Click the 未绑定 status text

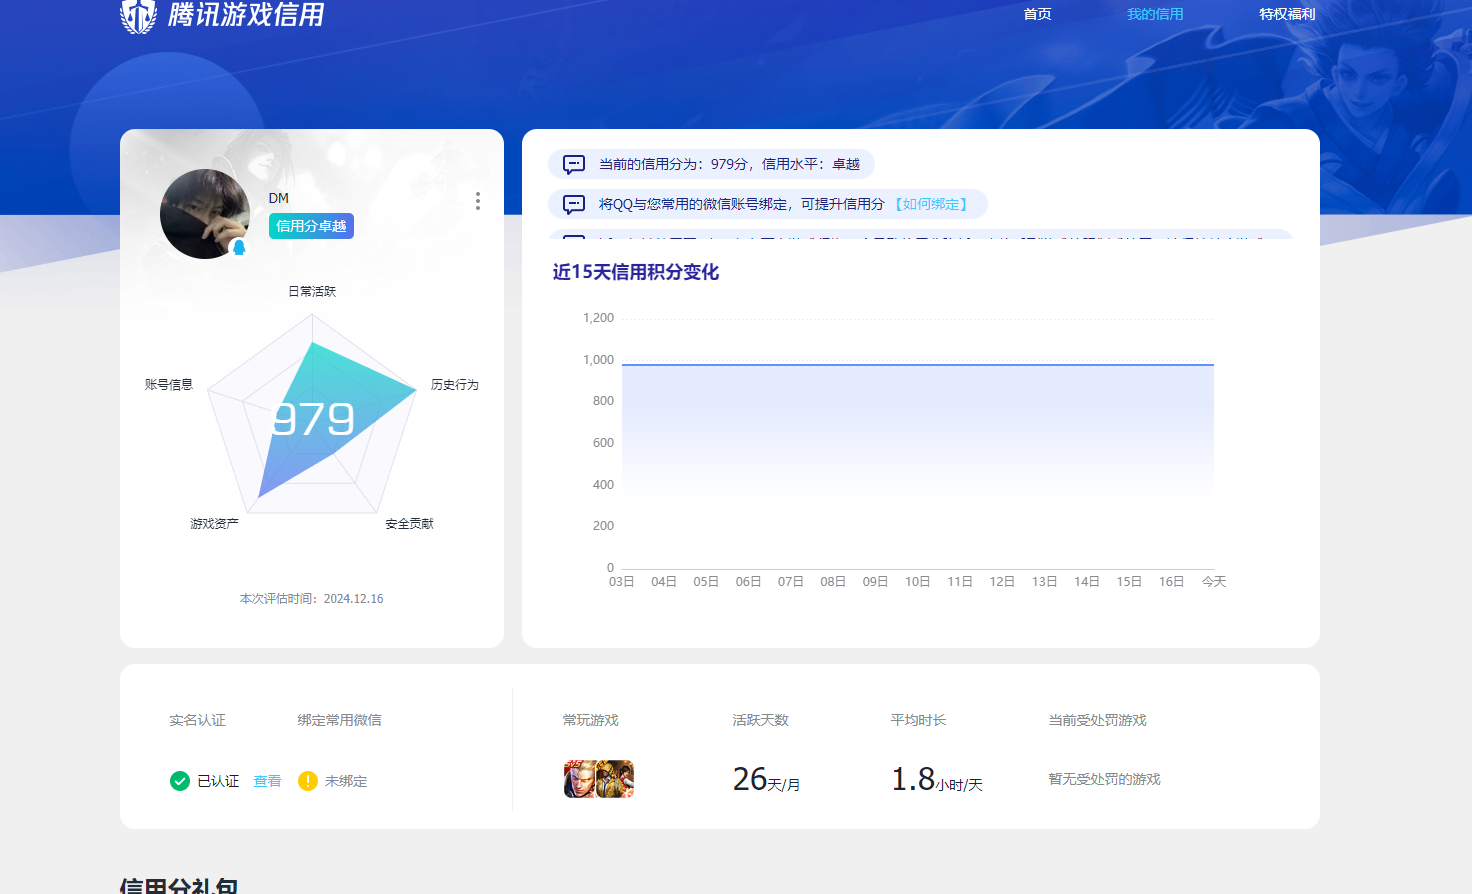(346, 781)
